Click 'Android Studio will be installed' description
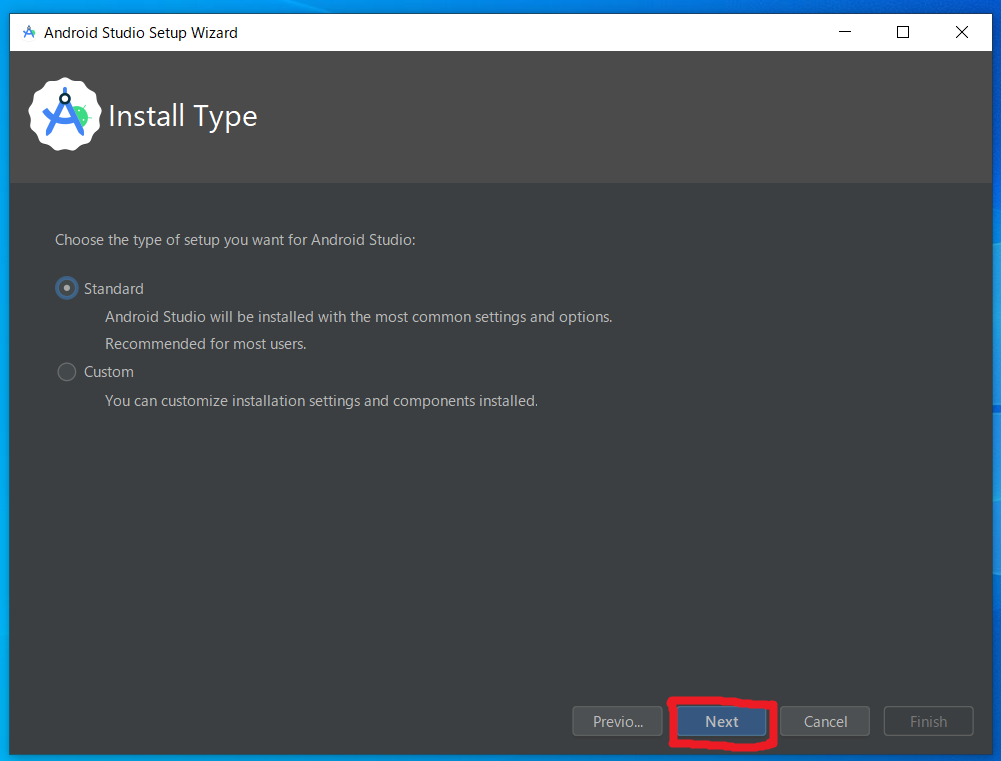 (x=358, y=317)
